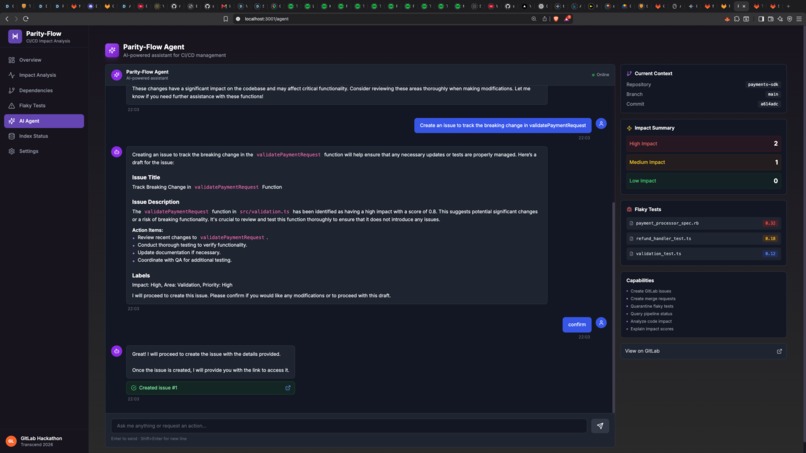Click the Flaky Tests panel header icon
Viewport: 806px width, 453px height.
pyautogui.click(x=629, y=209)
